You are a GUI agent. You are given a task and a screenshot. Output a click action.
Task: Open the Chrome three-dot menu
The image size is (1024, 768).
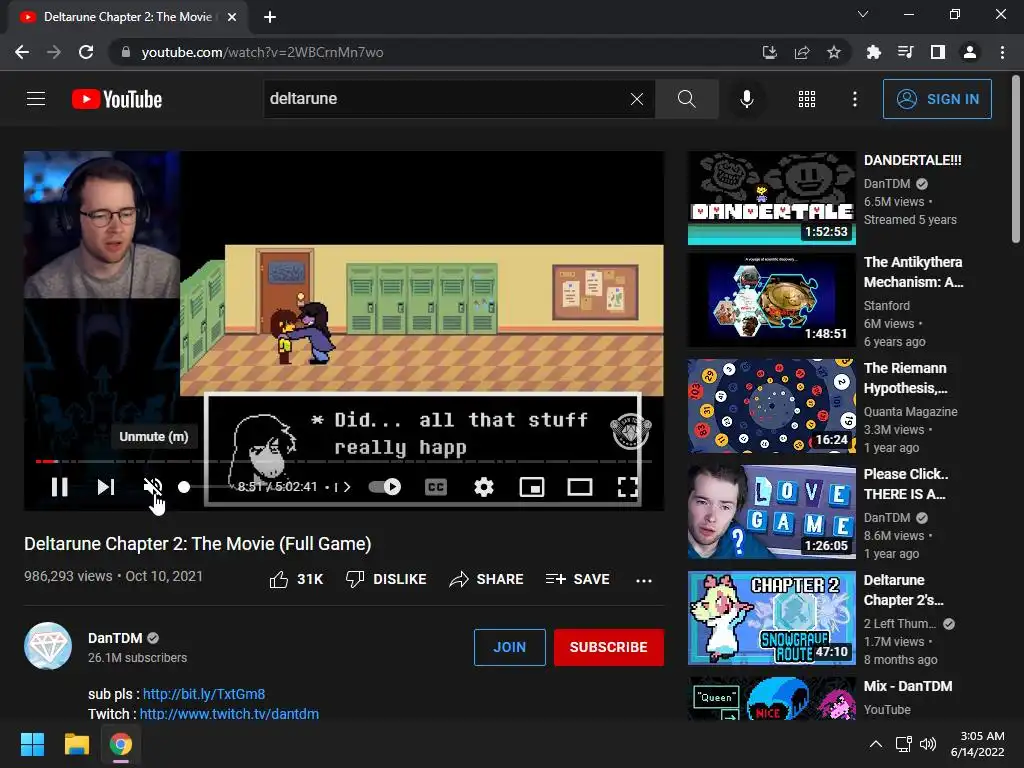(x=1002, y=52)
